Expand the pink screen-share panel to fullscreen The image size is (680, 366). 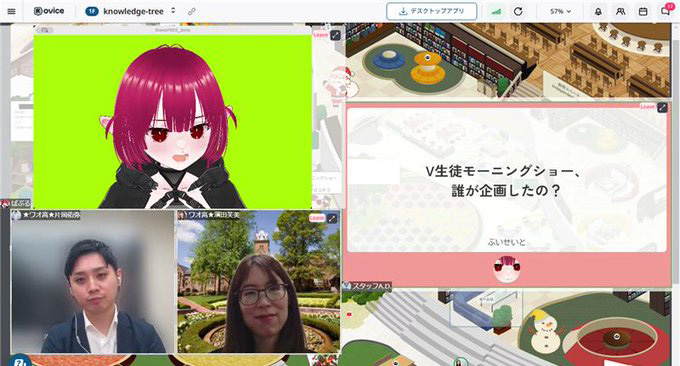pos(662,107)
